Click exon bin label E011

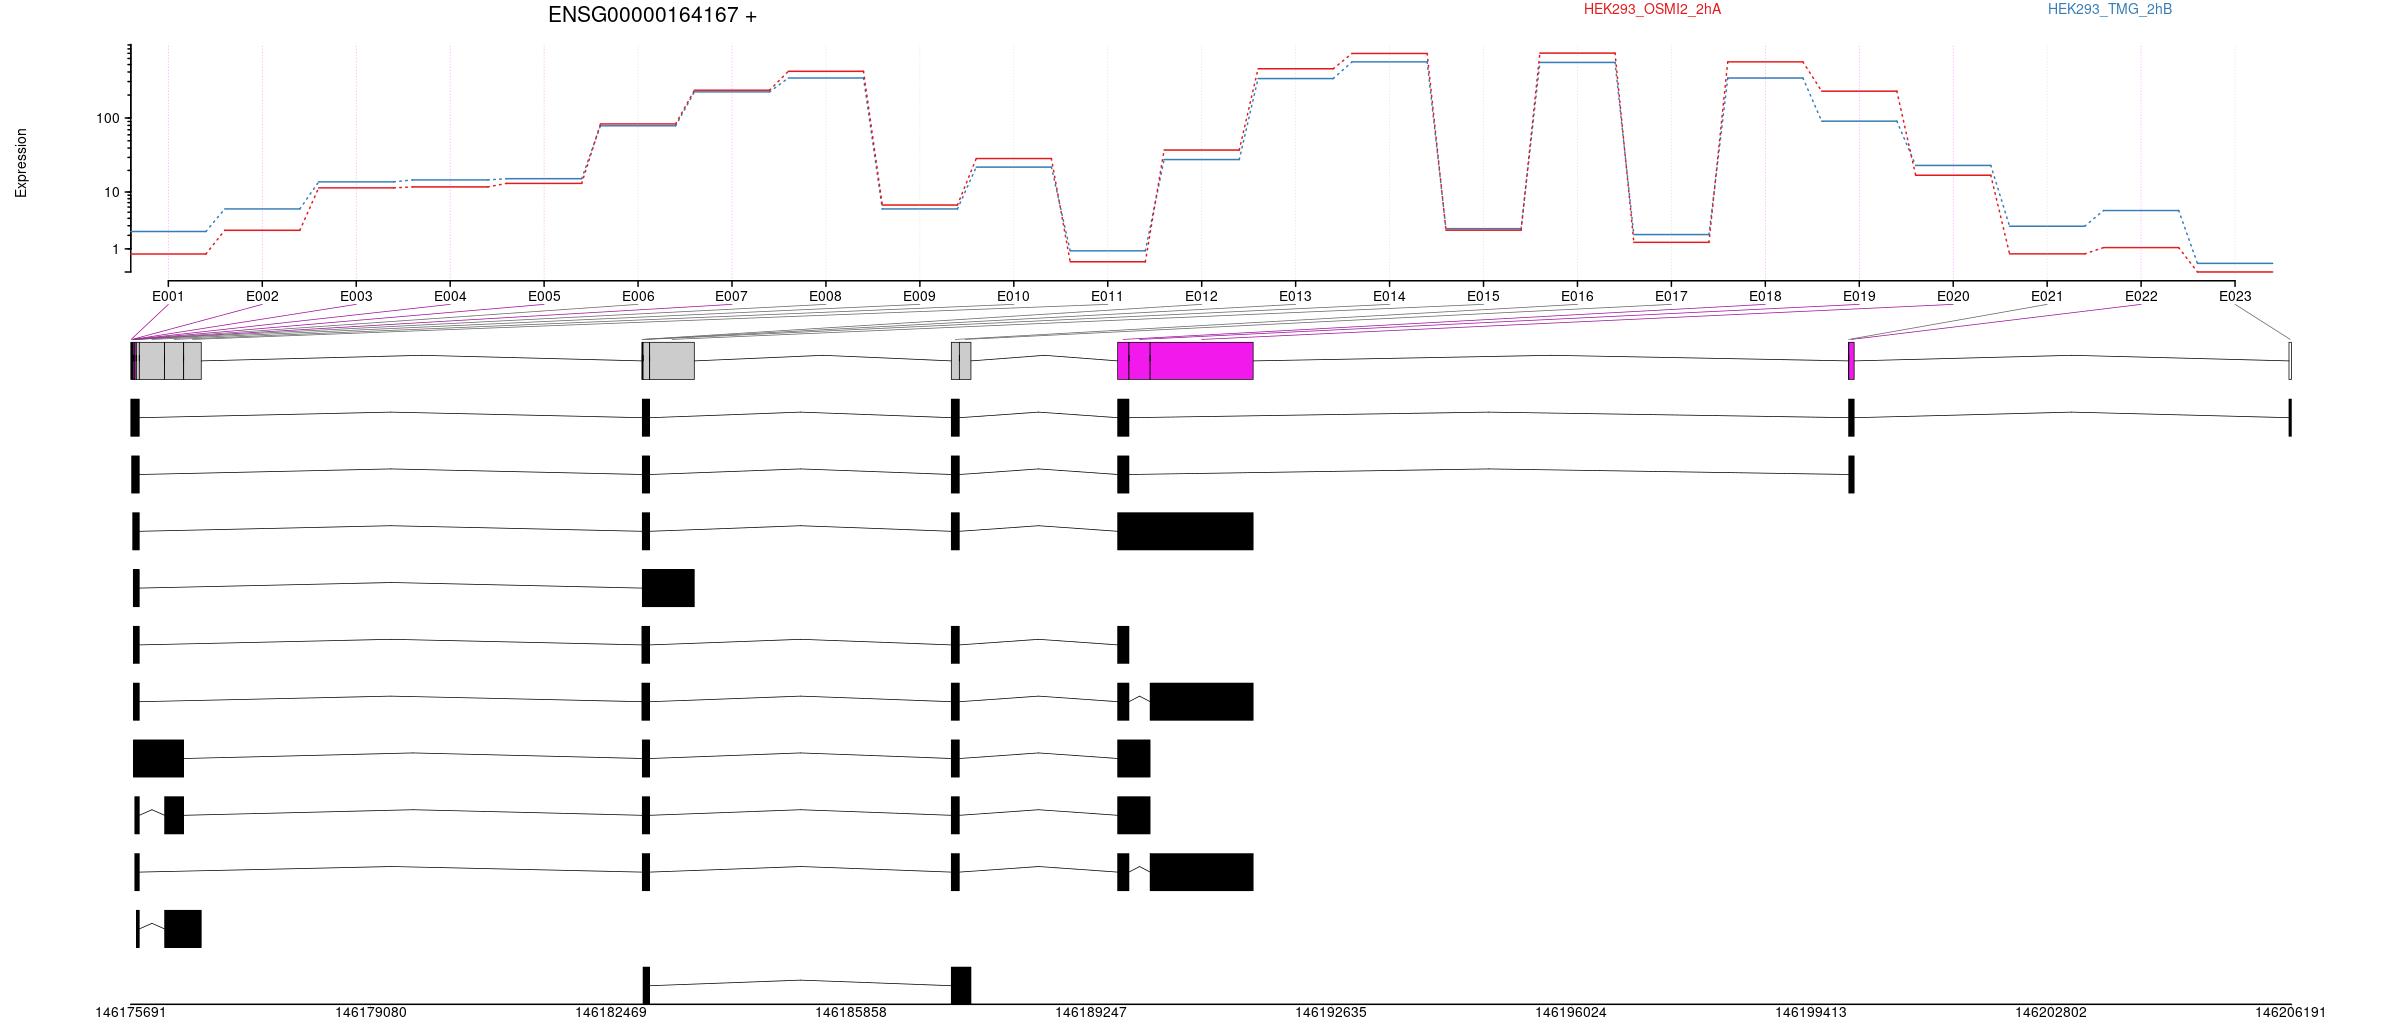(x=1107, y=296)
